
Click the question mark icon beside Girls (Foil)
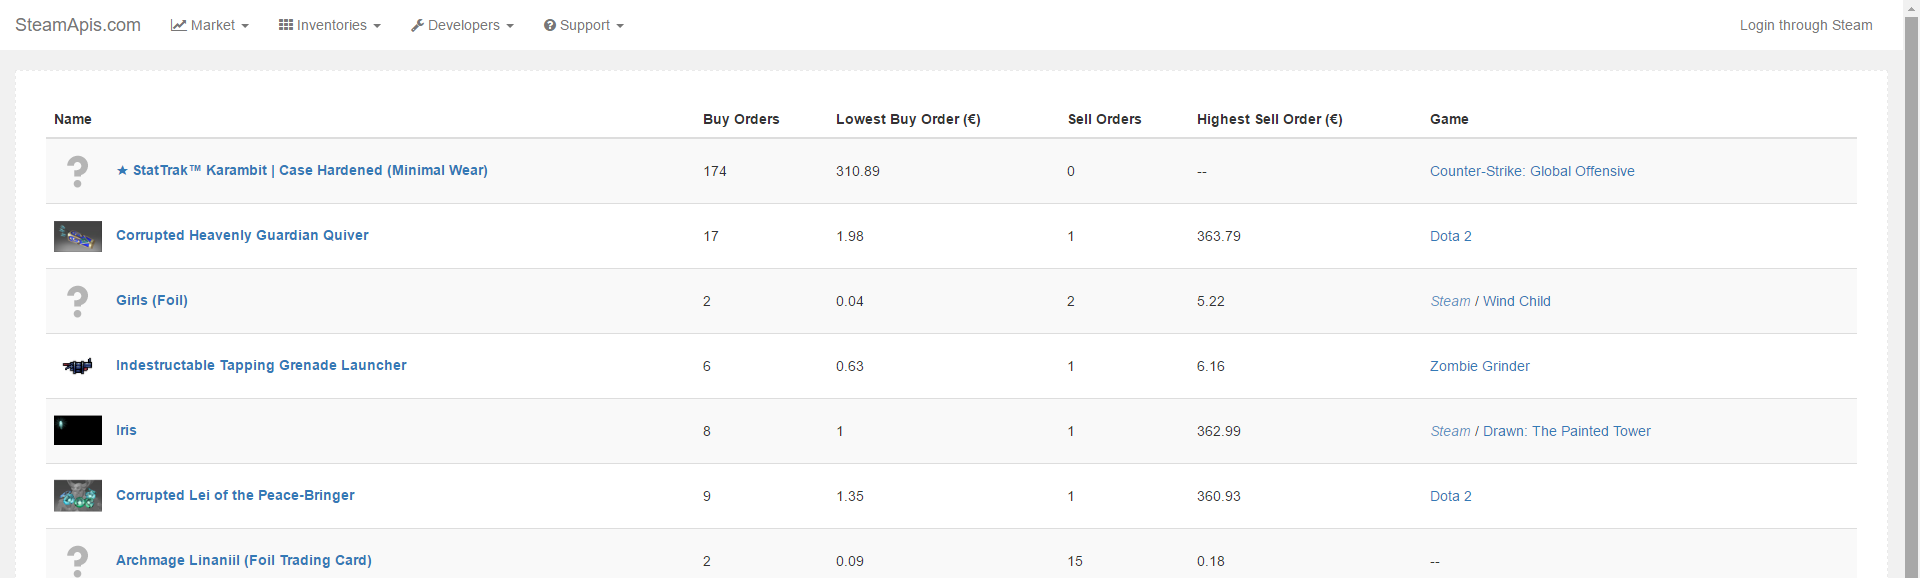pyautogui.click(x=77, y=301)
